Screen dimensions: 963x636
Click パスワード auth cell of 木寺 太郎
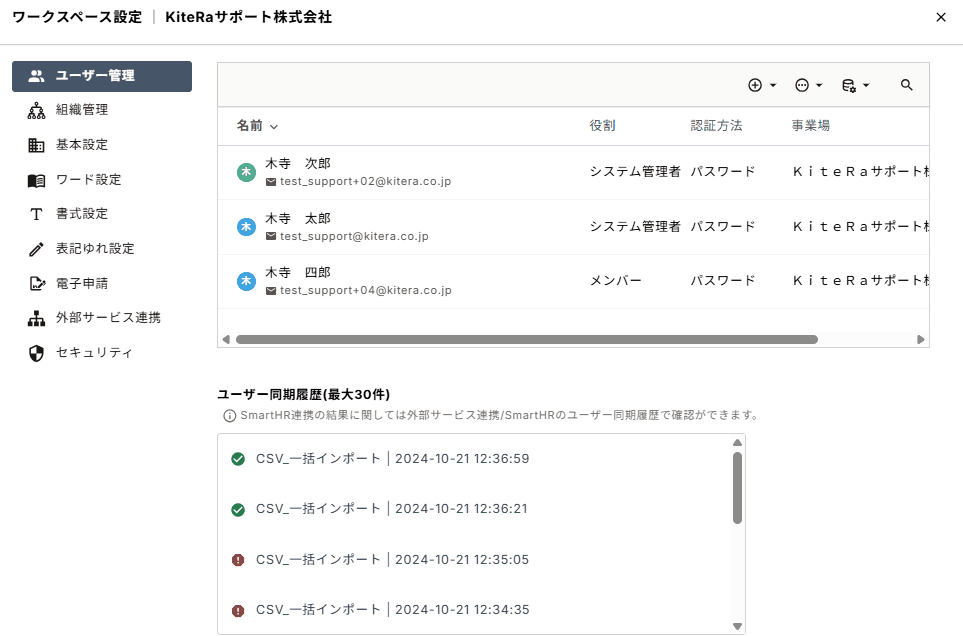[723, 227]
